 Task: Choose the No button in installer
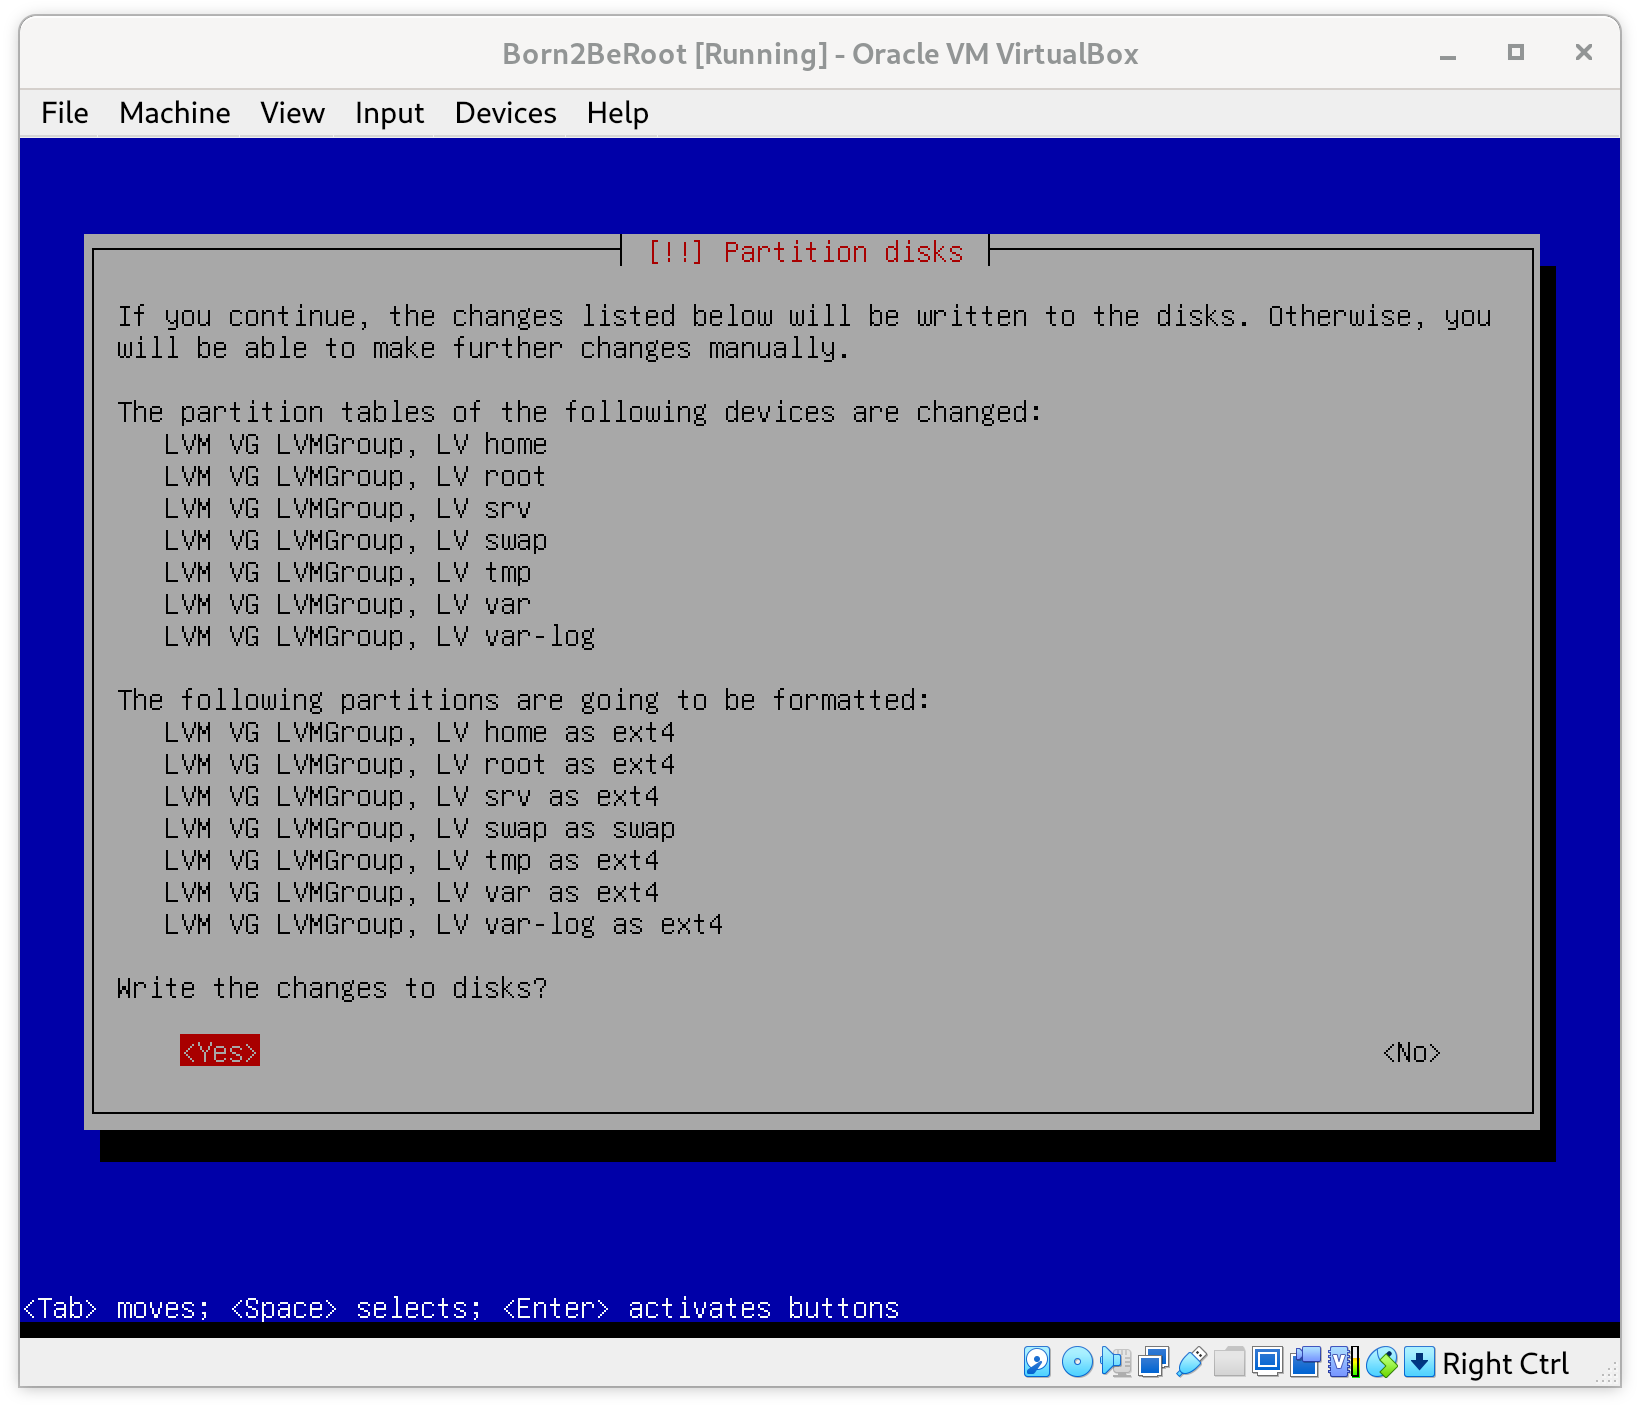1411,1052
